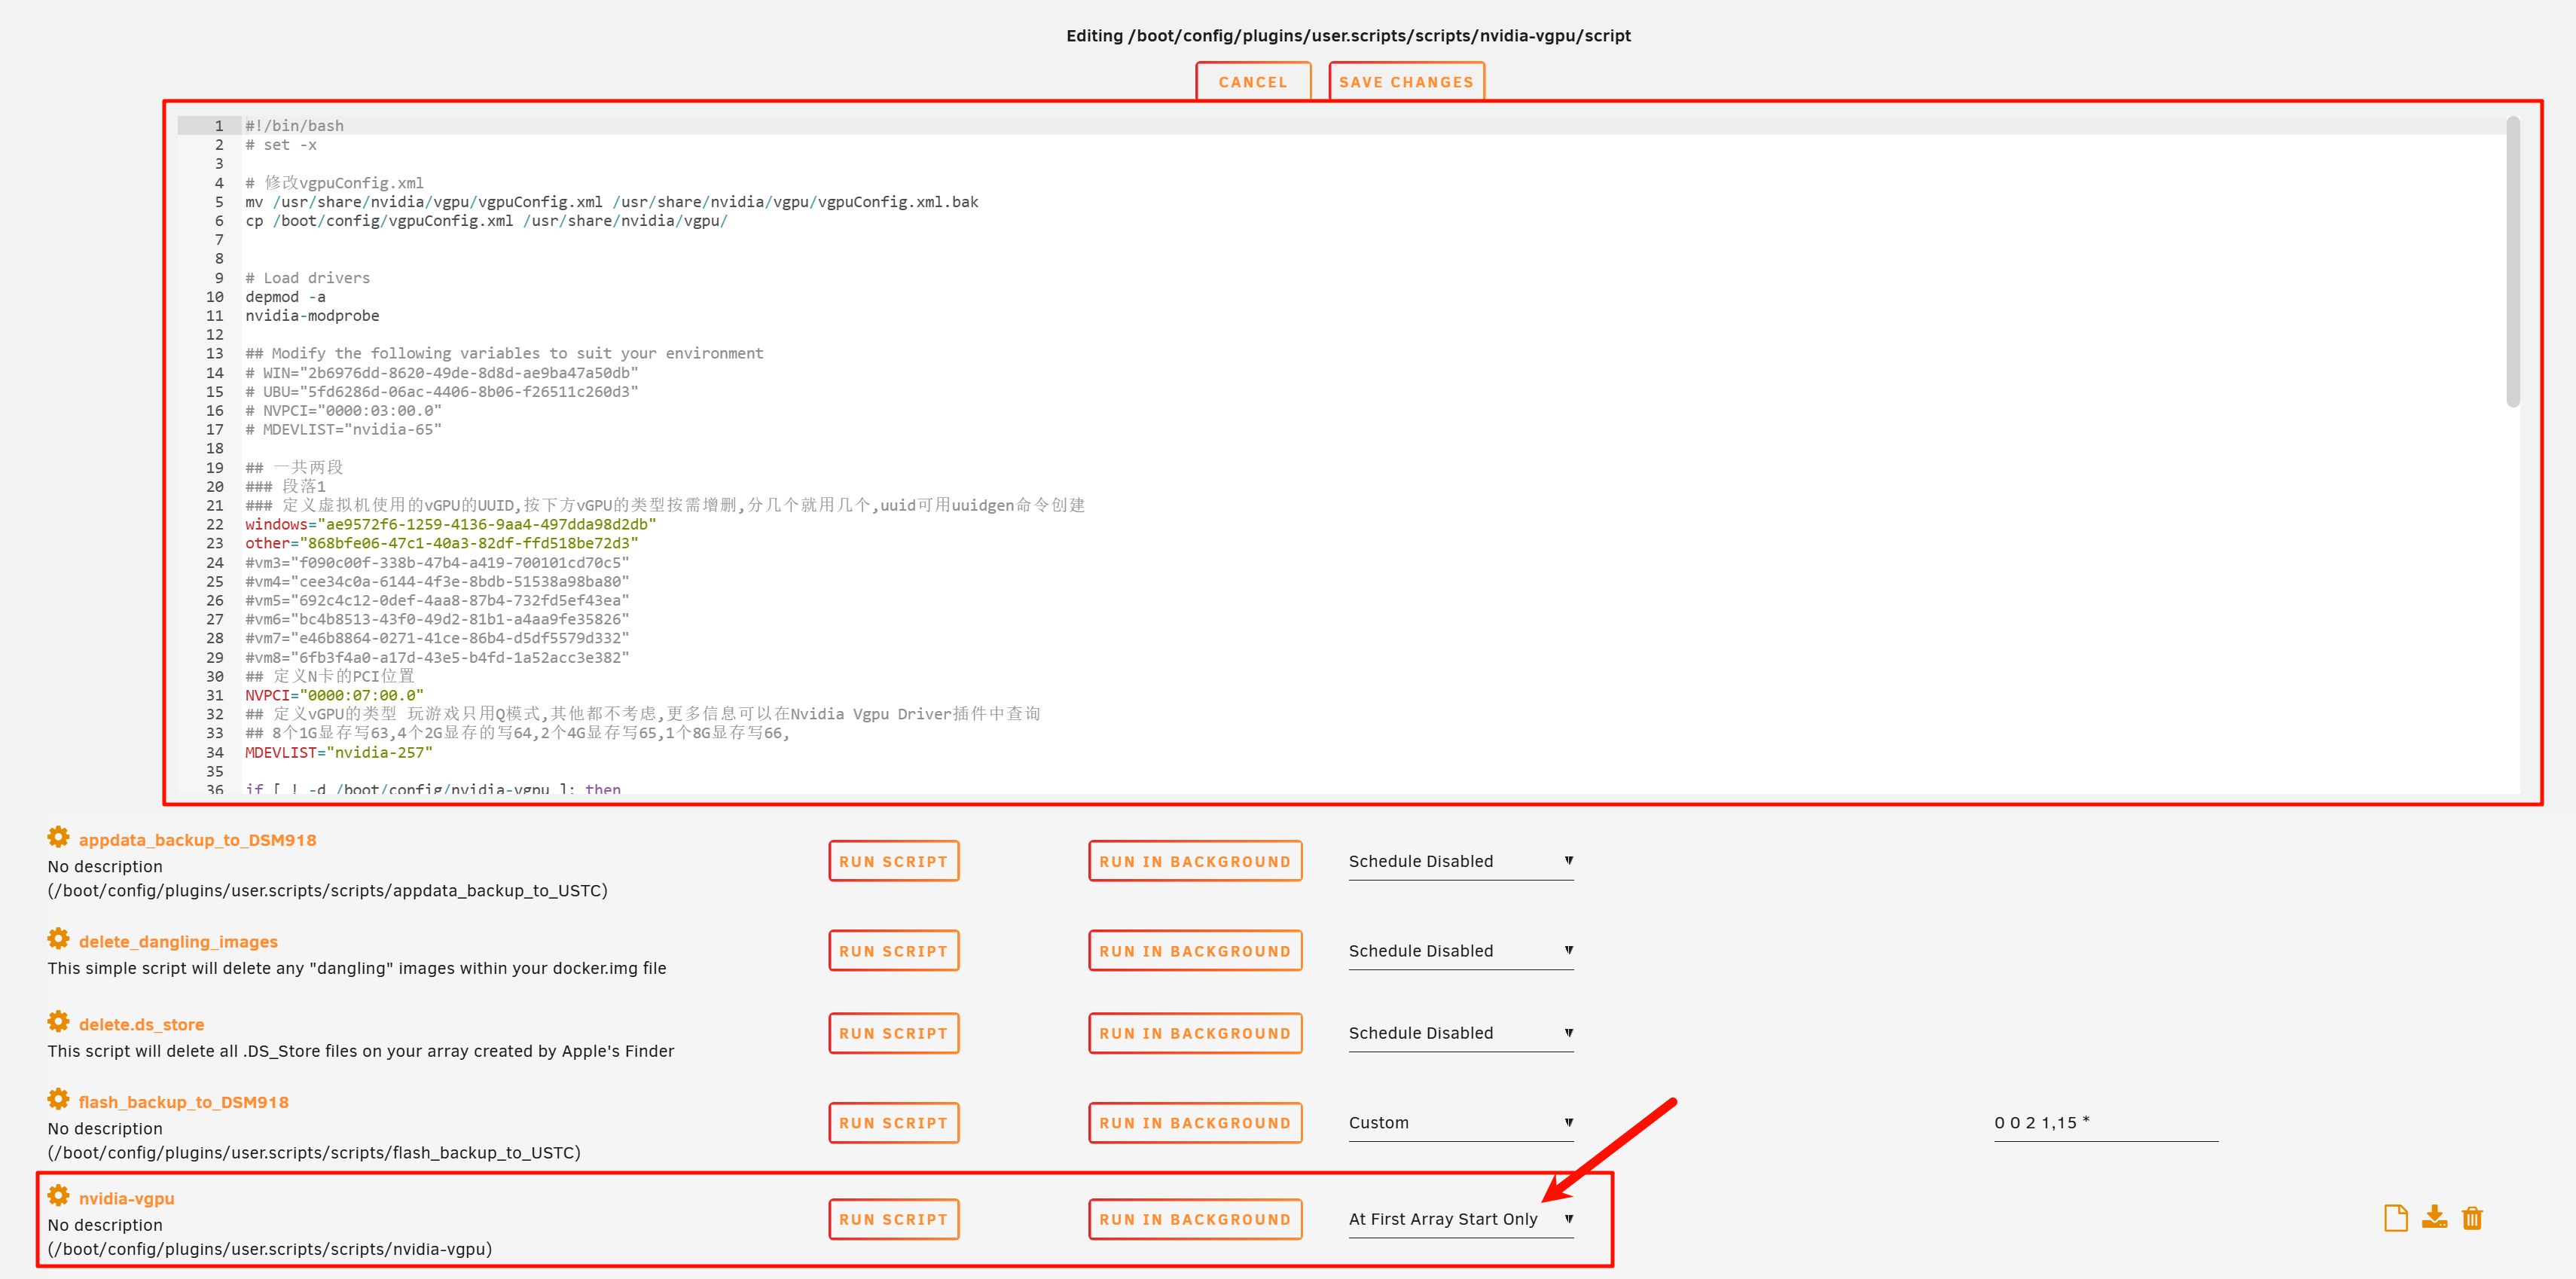The image size is (2576, 1279).
Task: Open schedule dropdown for appdata_backup_to_DSM918
Action: [x=1460, y=861]
